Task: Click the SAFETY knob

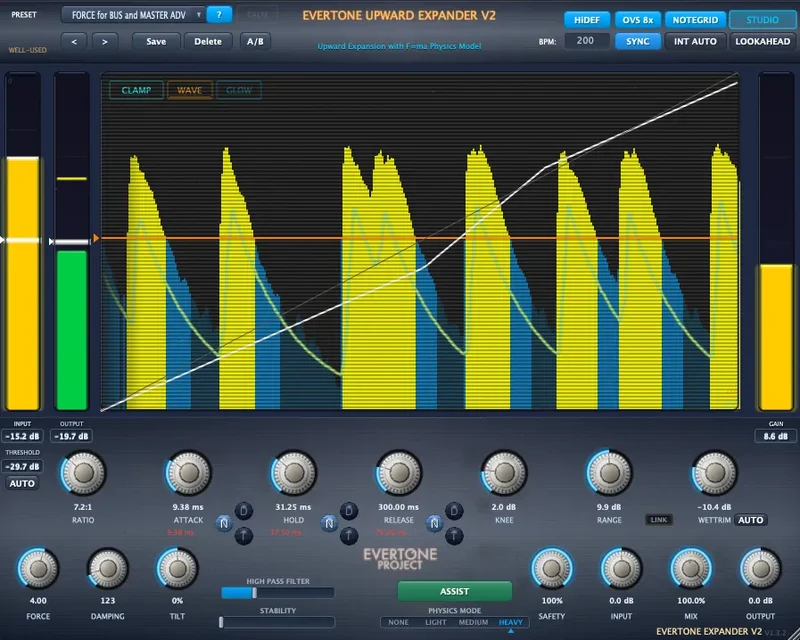Action: coord(552,569)
